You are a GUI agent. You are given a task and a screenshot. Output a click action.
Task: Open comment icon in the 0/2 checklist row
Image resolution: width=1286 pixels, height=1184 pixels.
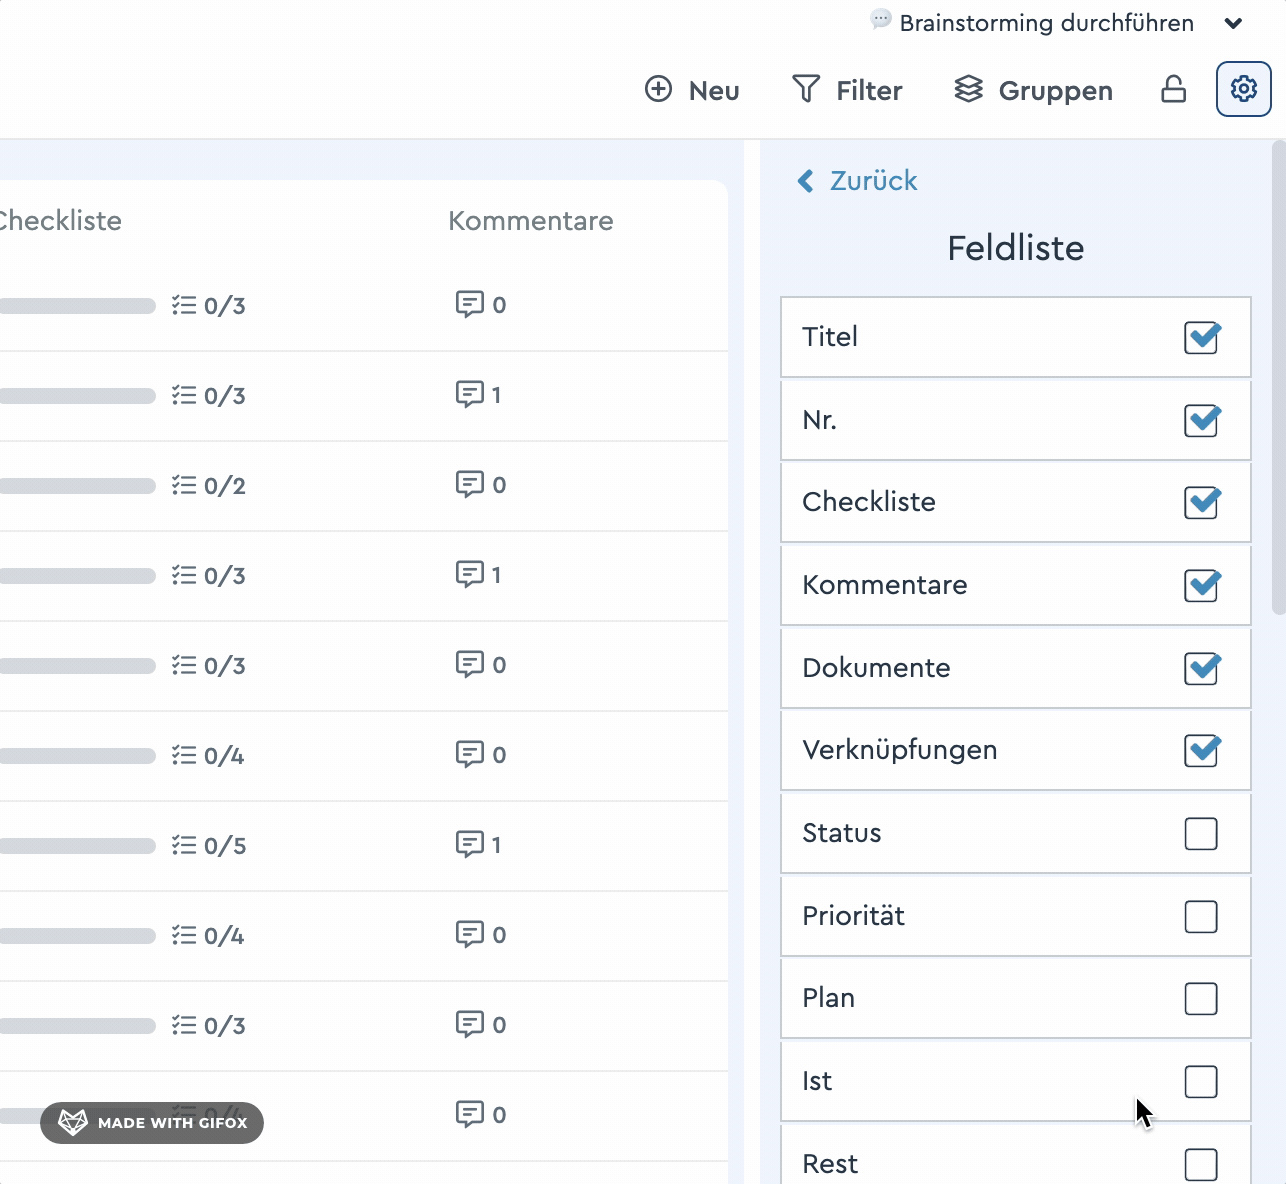pos(469,484)
